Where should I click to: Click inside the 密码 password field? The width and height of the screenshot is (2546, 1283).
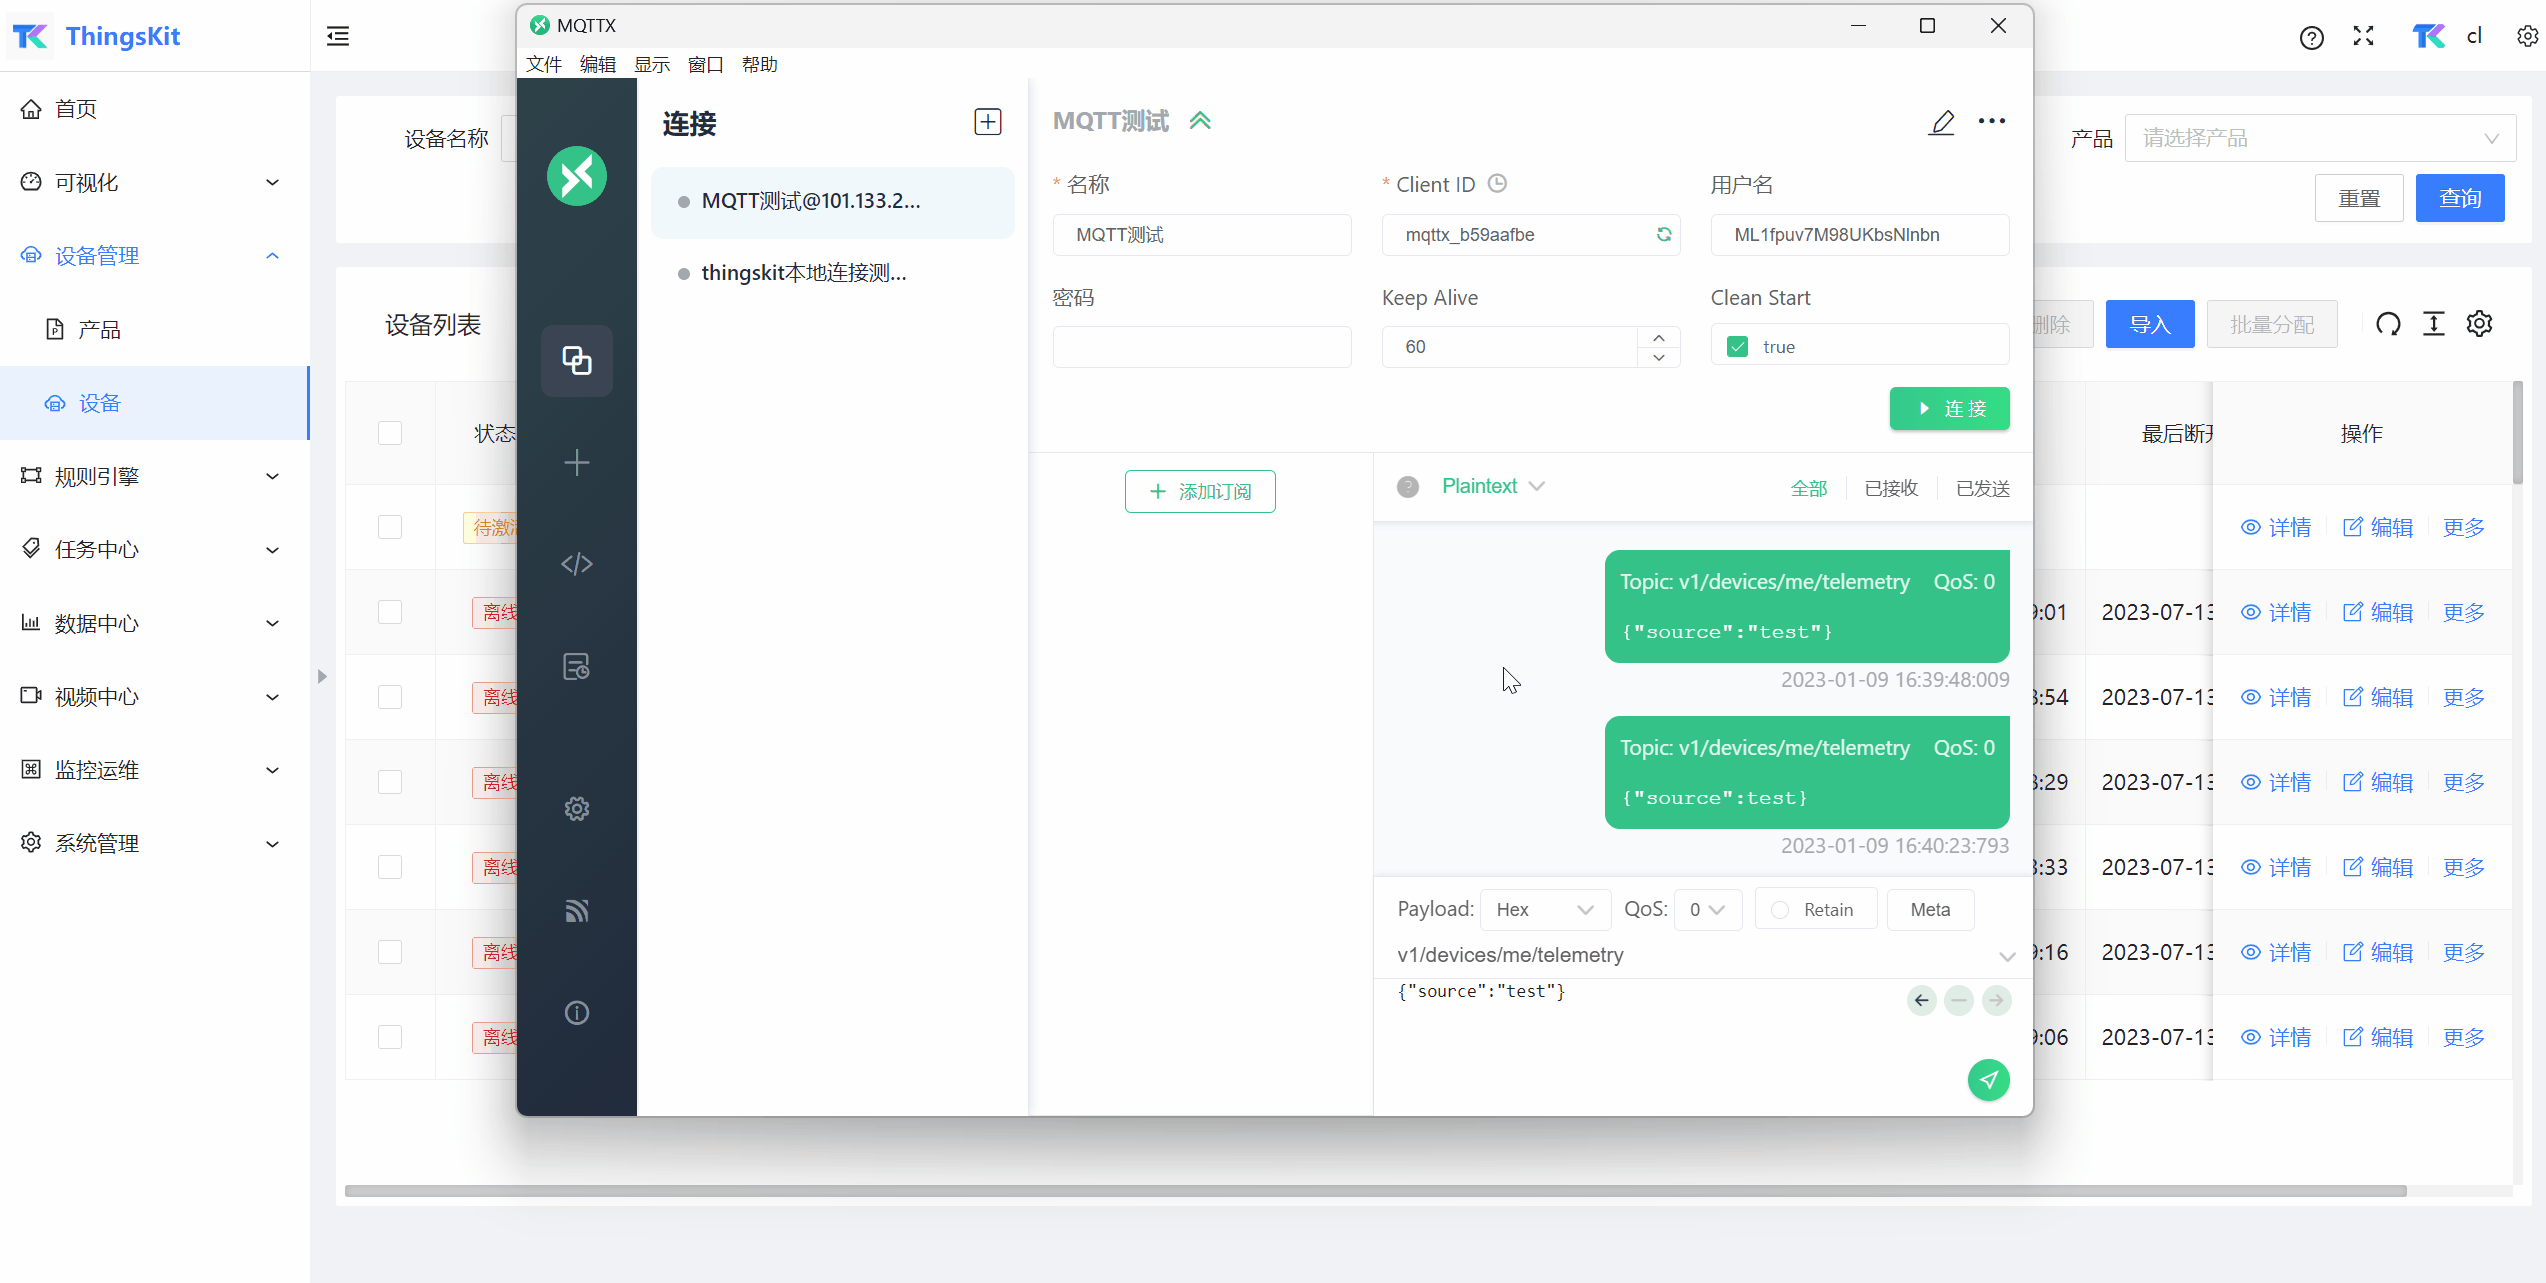click(1202, 346)
